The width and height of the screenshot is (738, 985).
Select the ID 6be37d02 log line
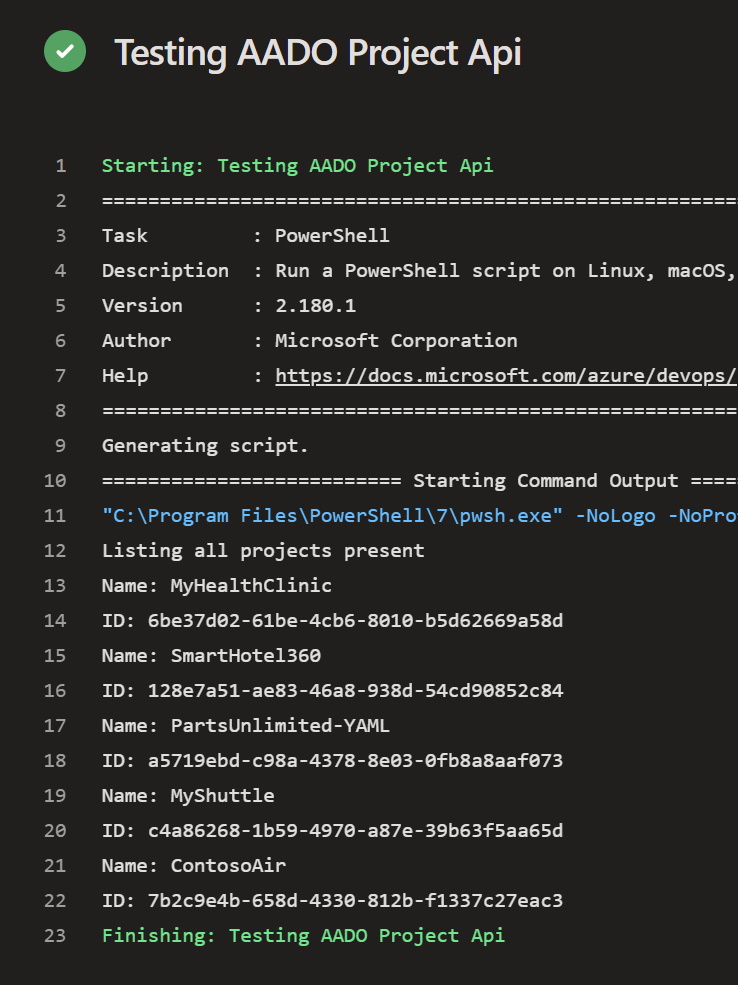(x=332, y=621)
